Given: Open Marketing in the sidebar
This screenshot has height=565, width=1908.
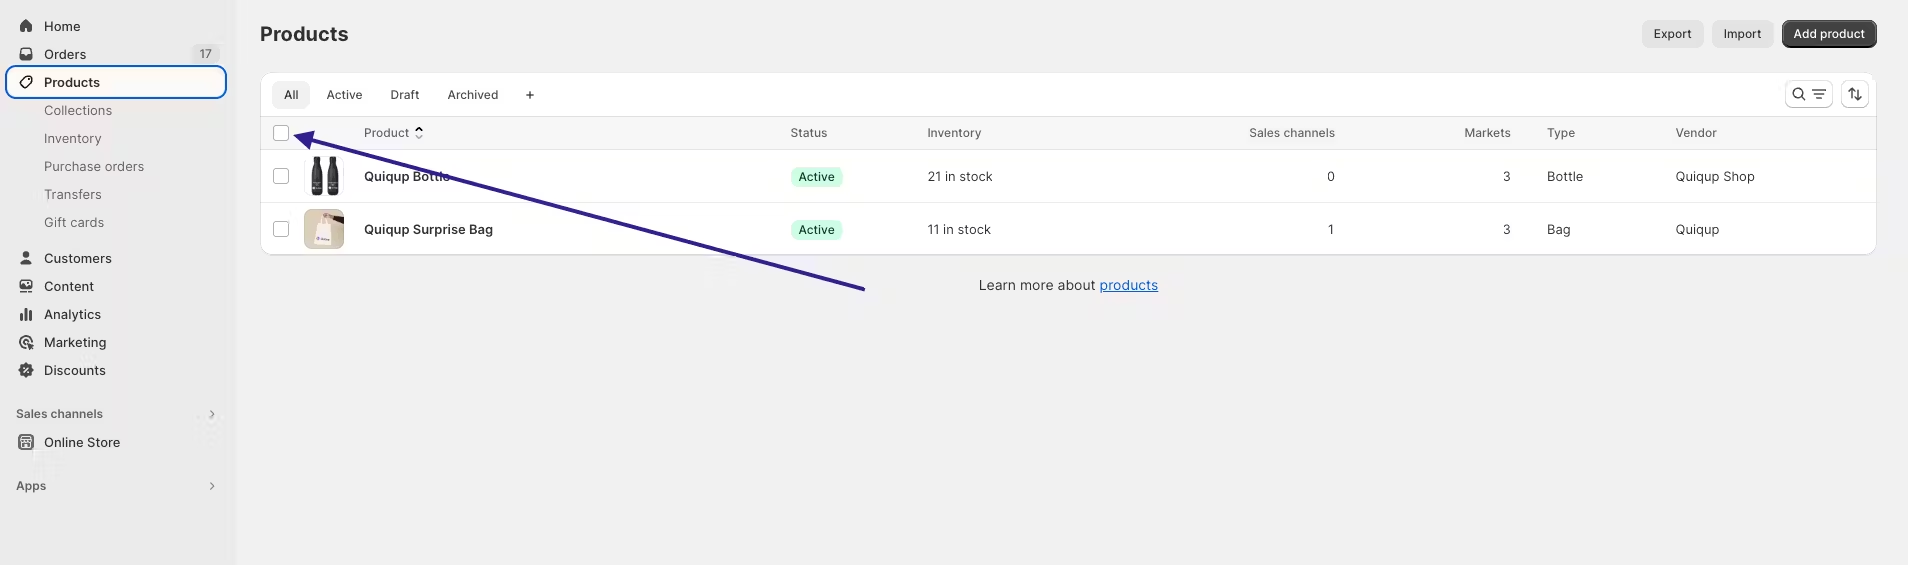Looking at the screenshot, I should [x=75, y=342].
